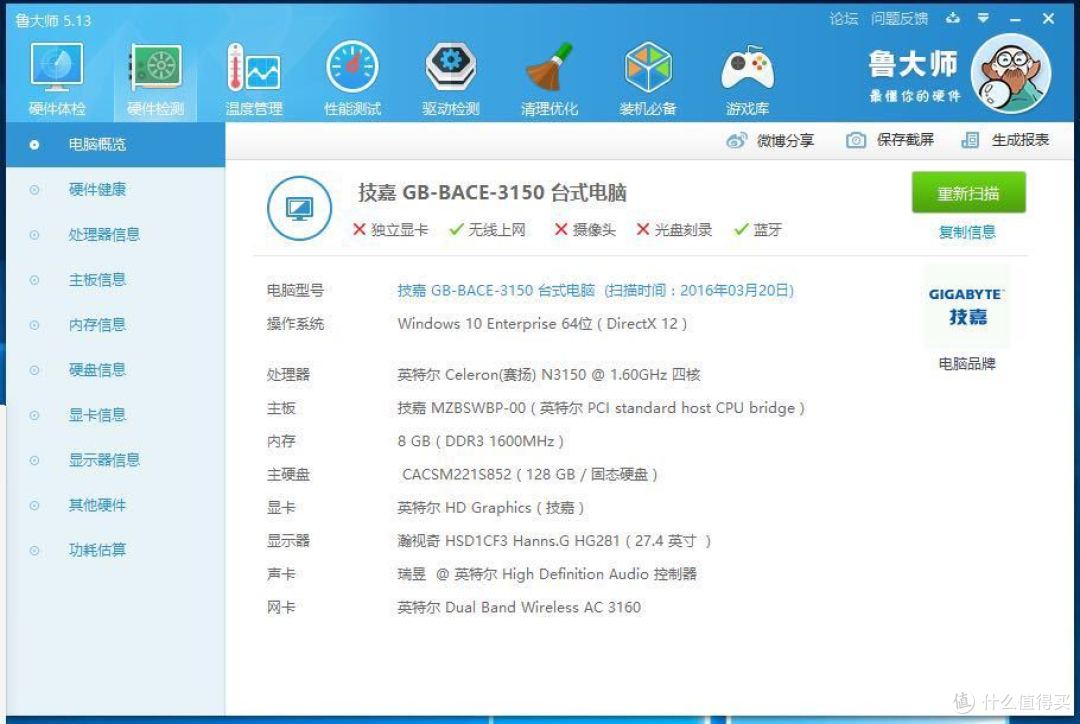
Task: Open the 硬件体检 hardware checkup icon
Action: pyautogui.click(x=56, y=79)
